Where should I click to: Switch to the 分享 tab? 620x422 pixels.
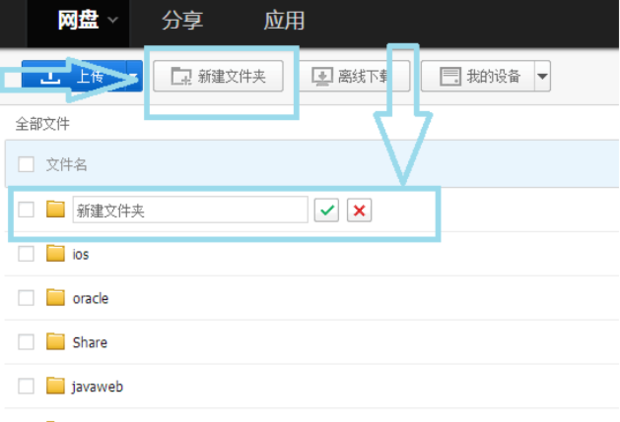click(182, 21)
